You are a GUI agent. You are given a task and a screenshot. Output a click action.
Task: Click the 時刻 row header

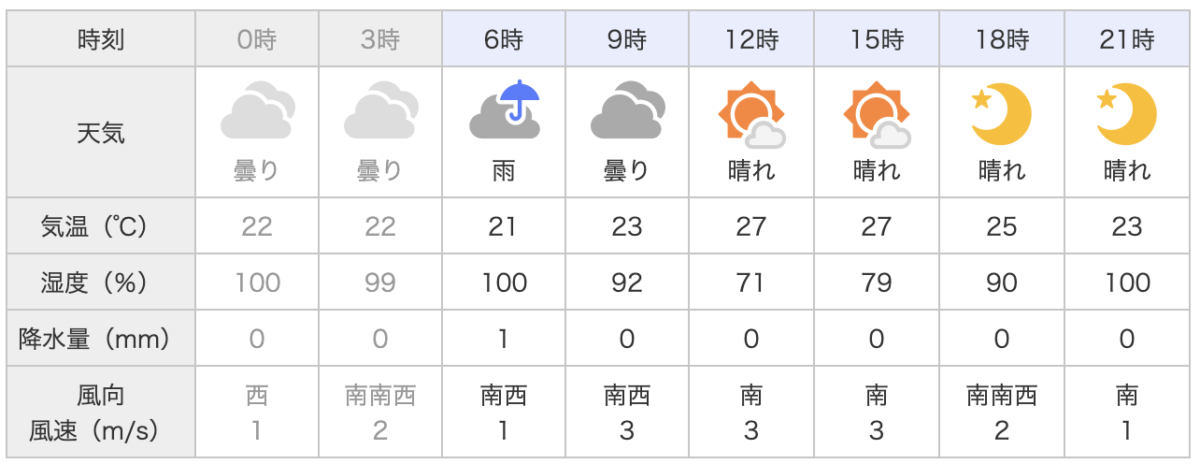coord(101,42)
